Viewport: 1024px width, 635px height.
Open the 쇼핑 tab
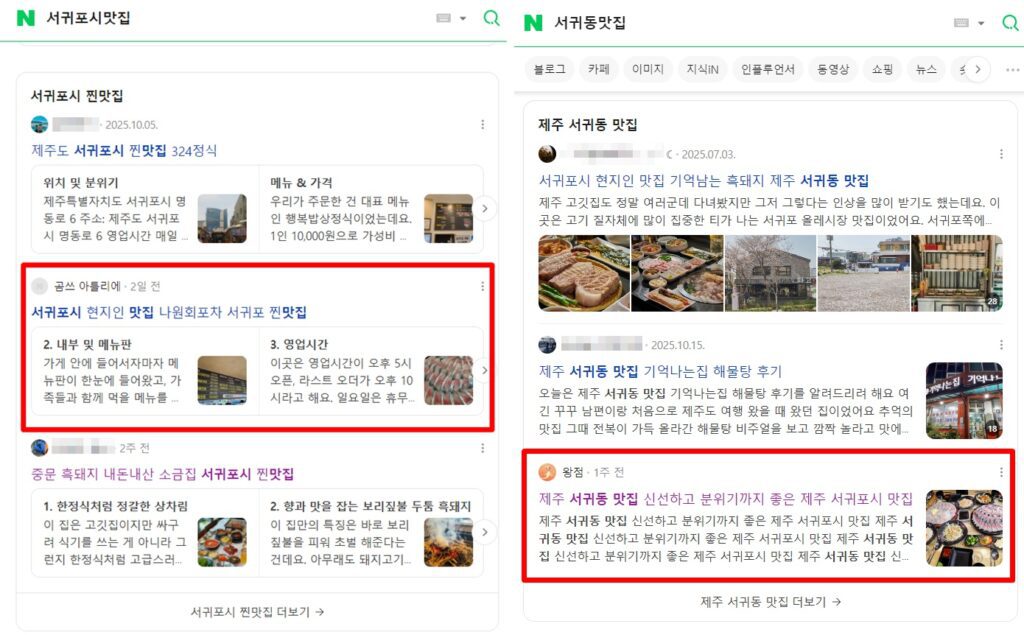coord(882,69)
